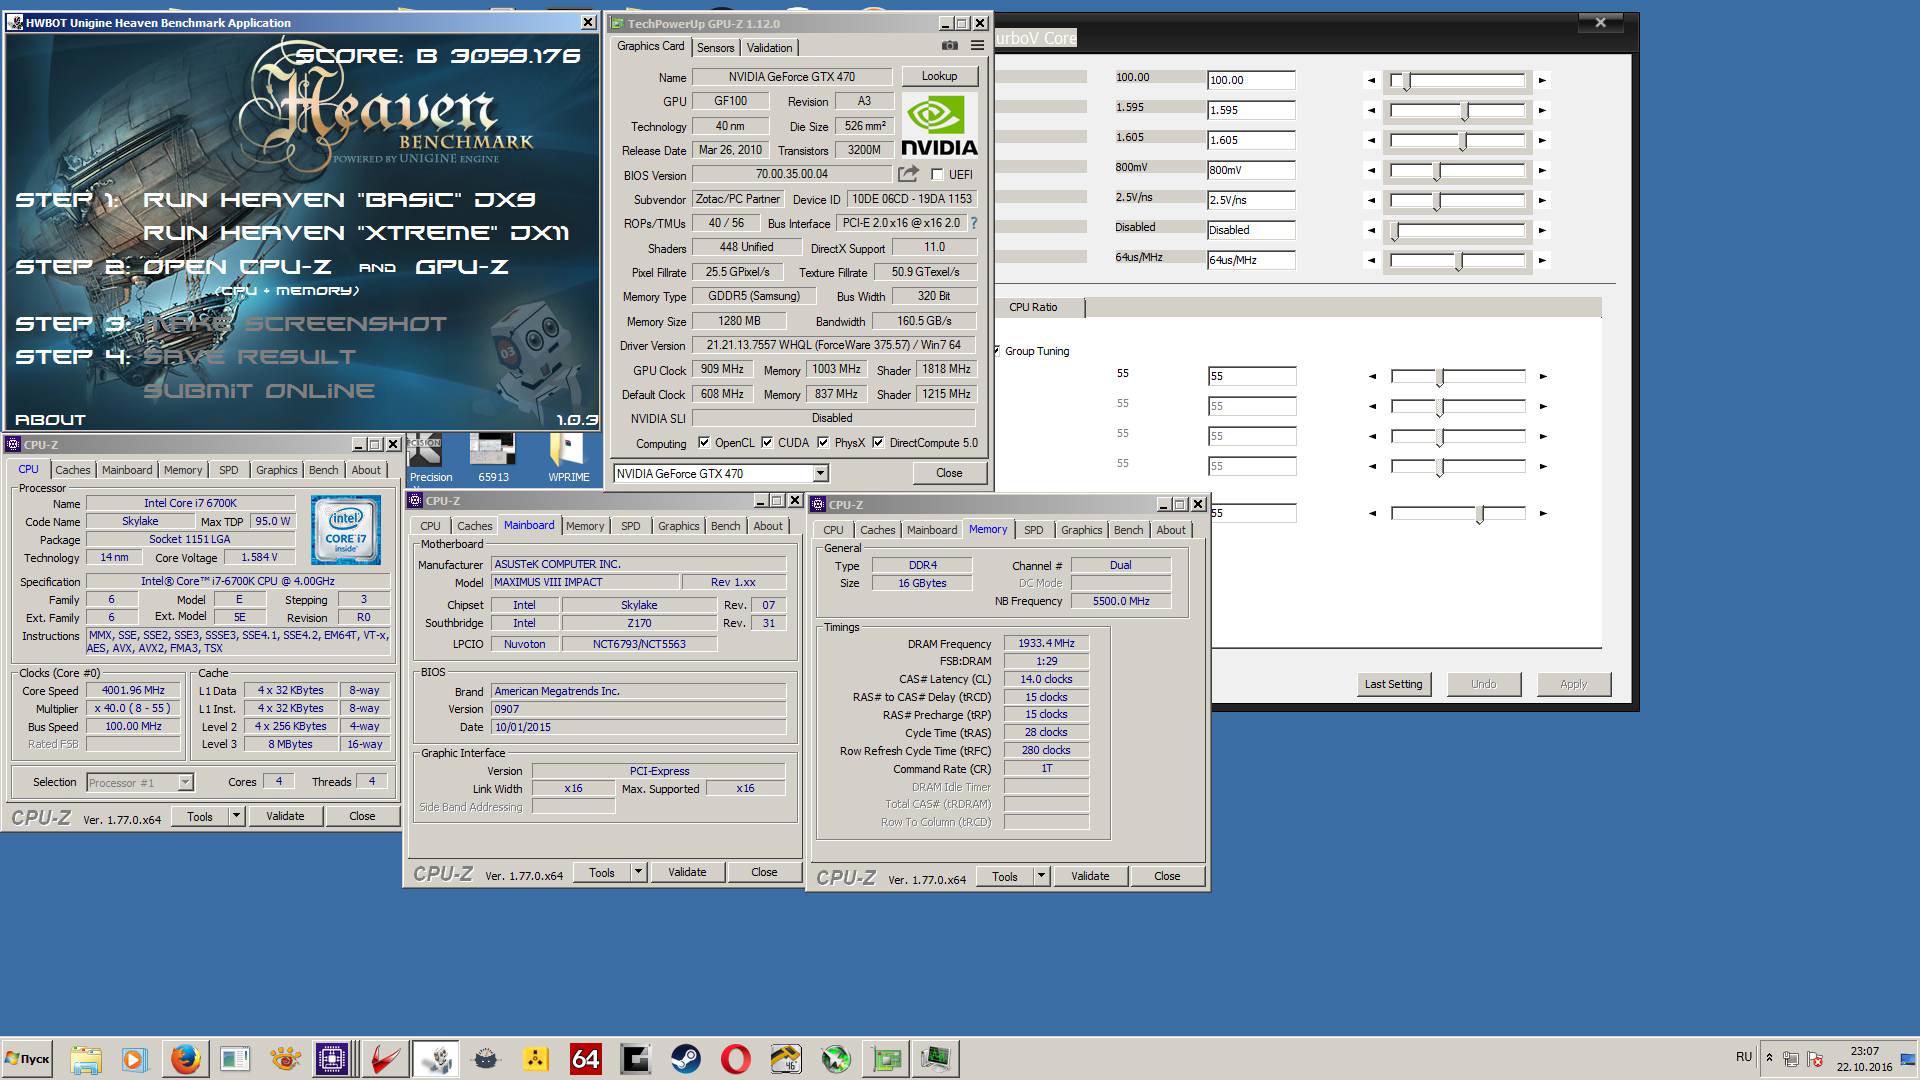Switch to CPU-Z purple chip taskbar icon
The image size is (1920, 1080).
(x=332, y=1059)
